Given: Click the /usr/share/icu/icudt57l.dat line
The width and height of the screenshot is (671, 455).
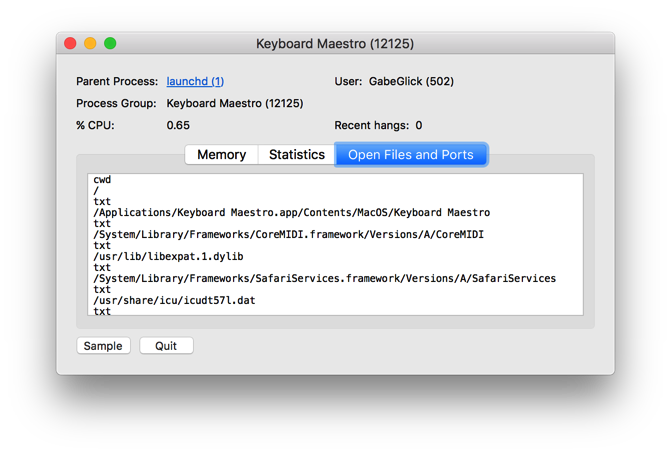Looking at the screenshot, I should click(x=174, y=300).
